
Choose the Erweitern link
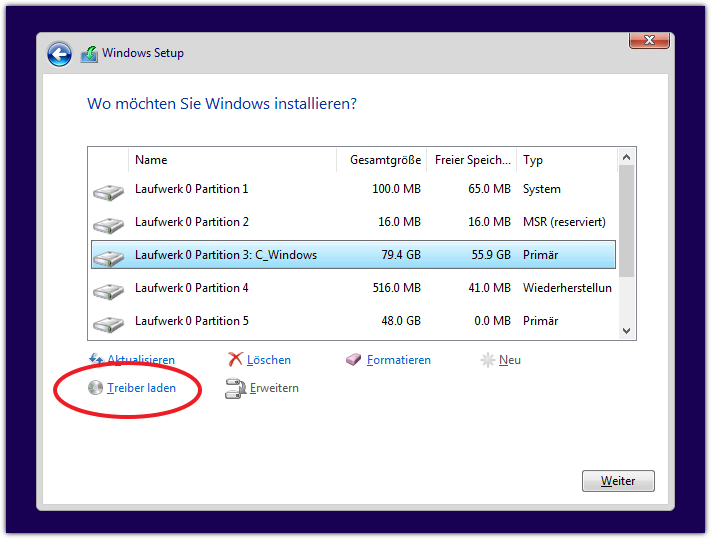click(274, 388)
